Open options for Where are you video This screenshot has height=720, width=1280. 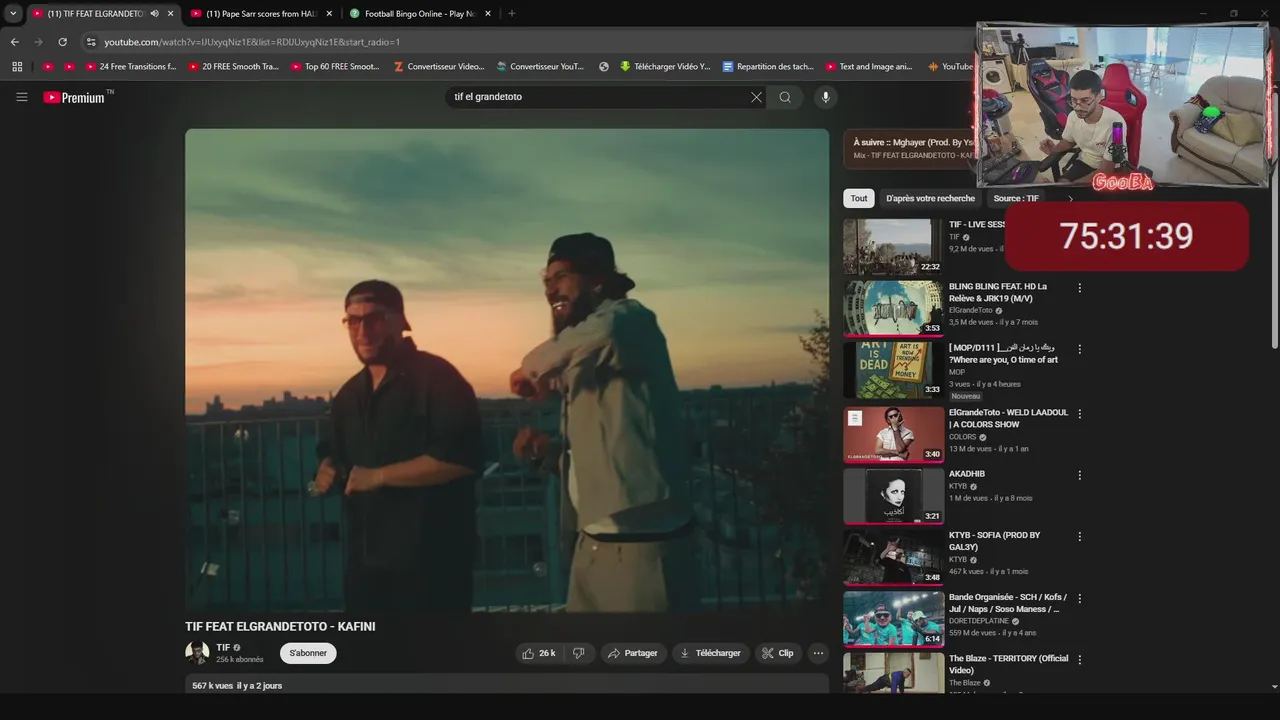point(1079,349)
